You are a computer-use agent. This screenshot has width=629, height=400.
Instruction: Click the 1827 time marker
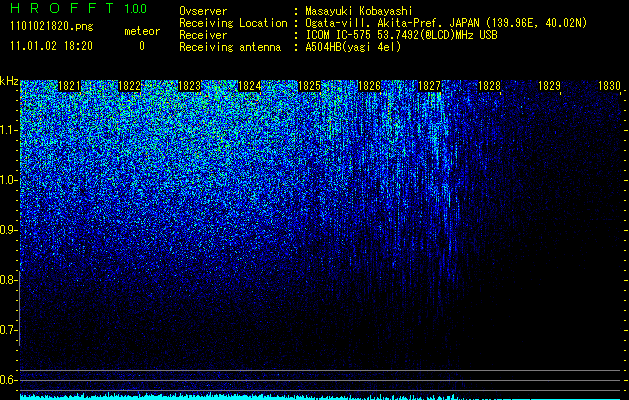click(x=429, y=86)
